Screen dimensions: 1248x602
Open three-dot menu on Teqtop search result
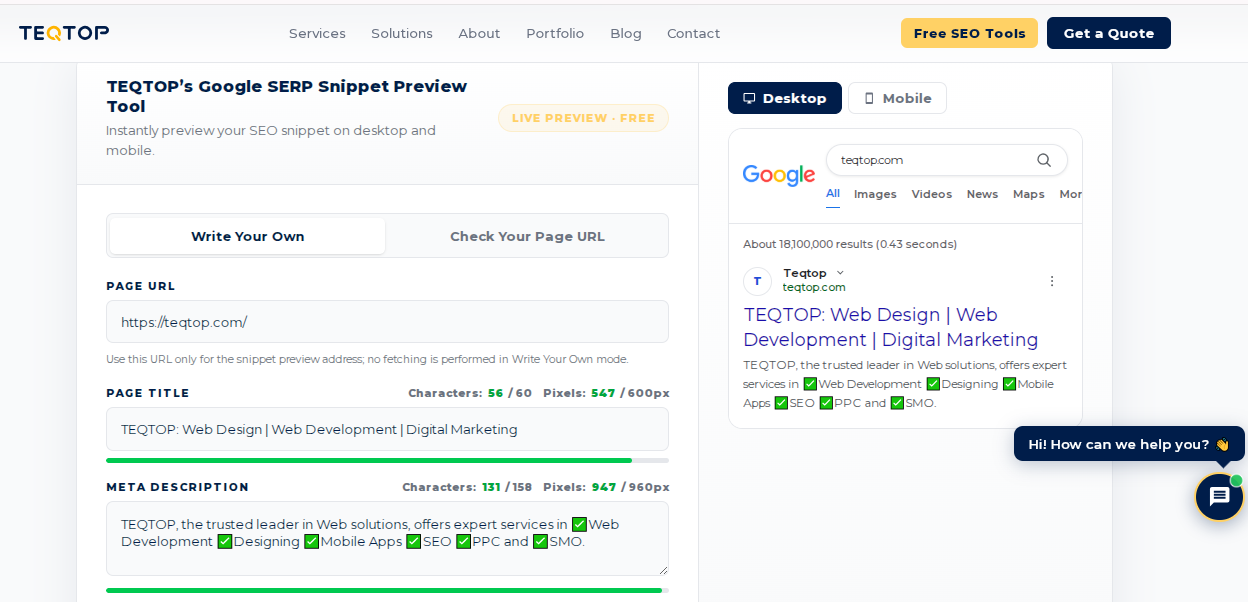1051,281
